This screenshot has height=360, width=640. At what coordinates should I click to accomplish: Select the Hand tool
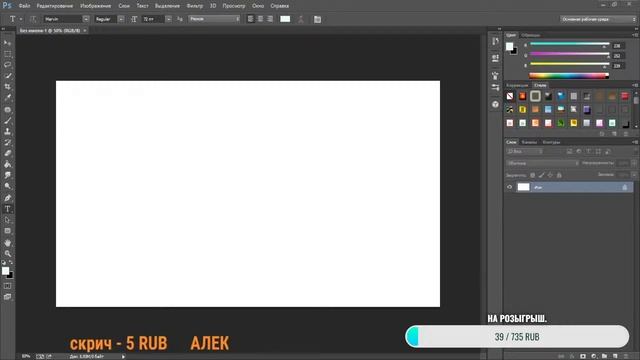[7, 243]
